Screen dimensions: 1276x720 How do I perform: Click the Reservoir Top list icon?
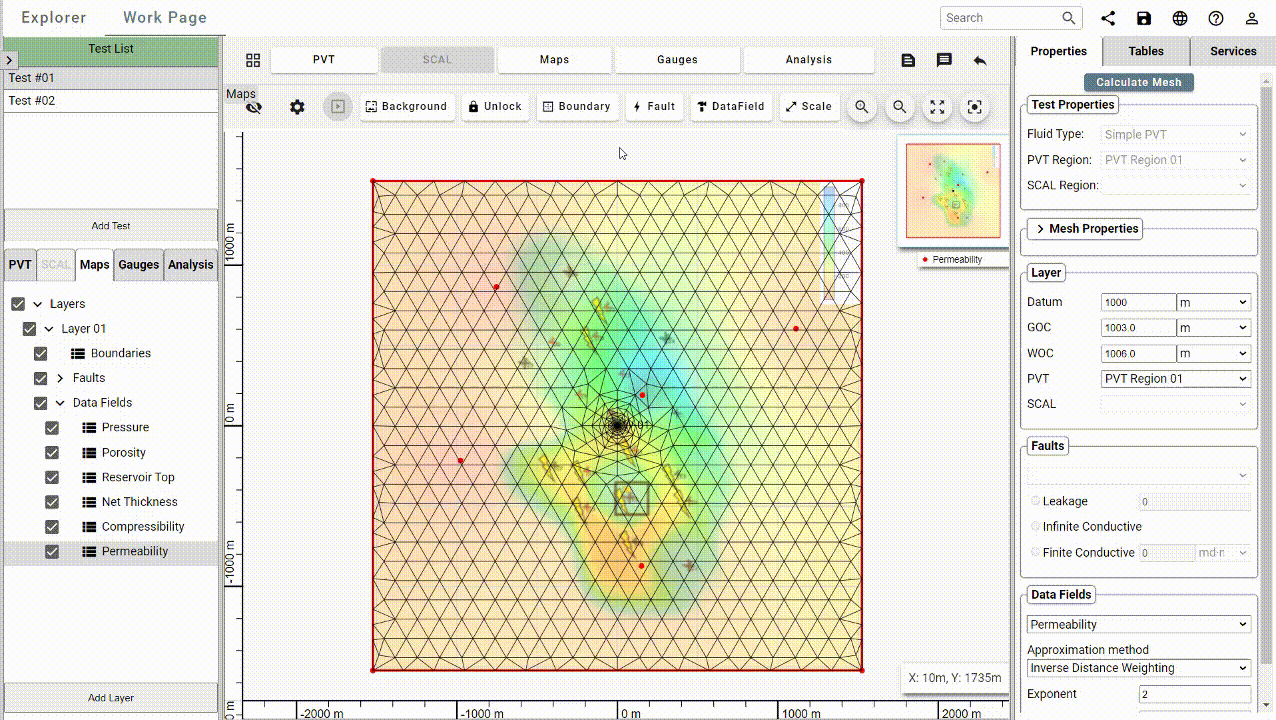pos(89,477)
